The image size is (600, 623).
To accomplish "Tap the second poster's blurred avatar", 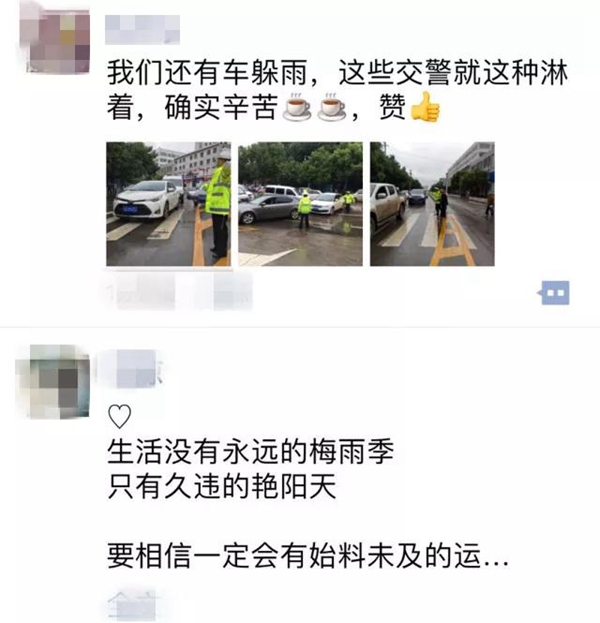I will pos(54,382).
